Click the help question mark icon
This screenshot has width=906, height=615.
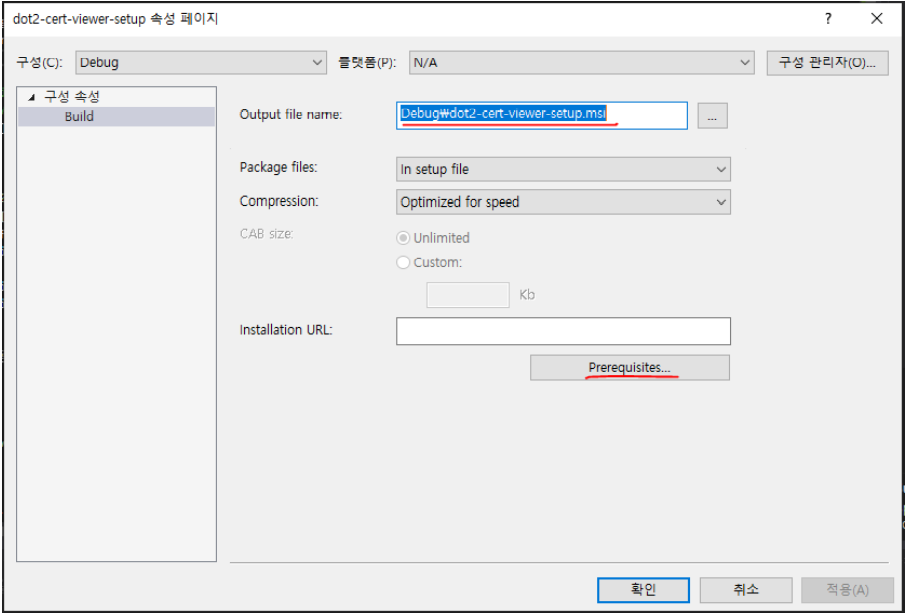pyautogui.click(x=827, y=18)
